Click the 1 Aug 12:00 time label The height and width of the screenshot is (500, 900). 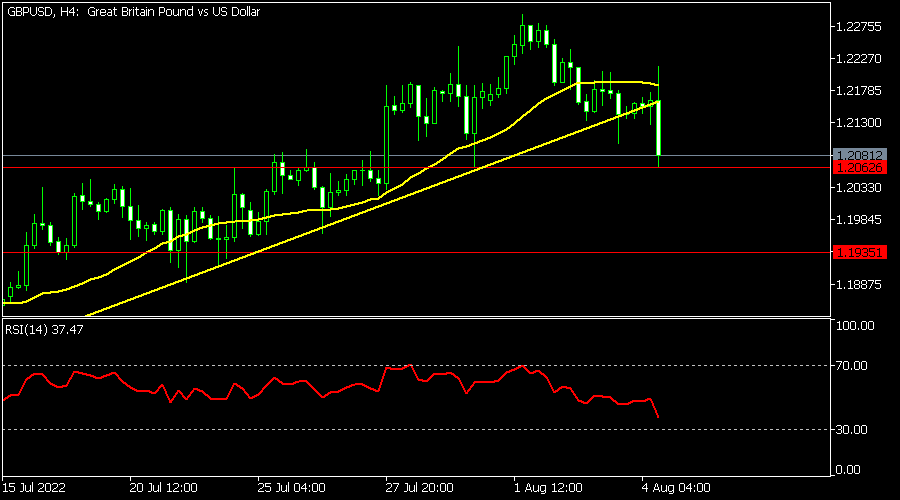coord(548,488)
